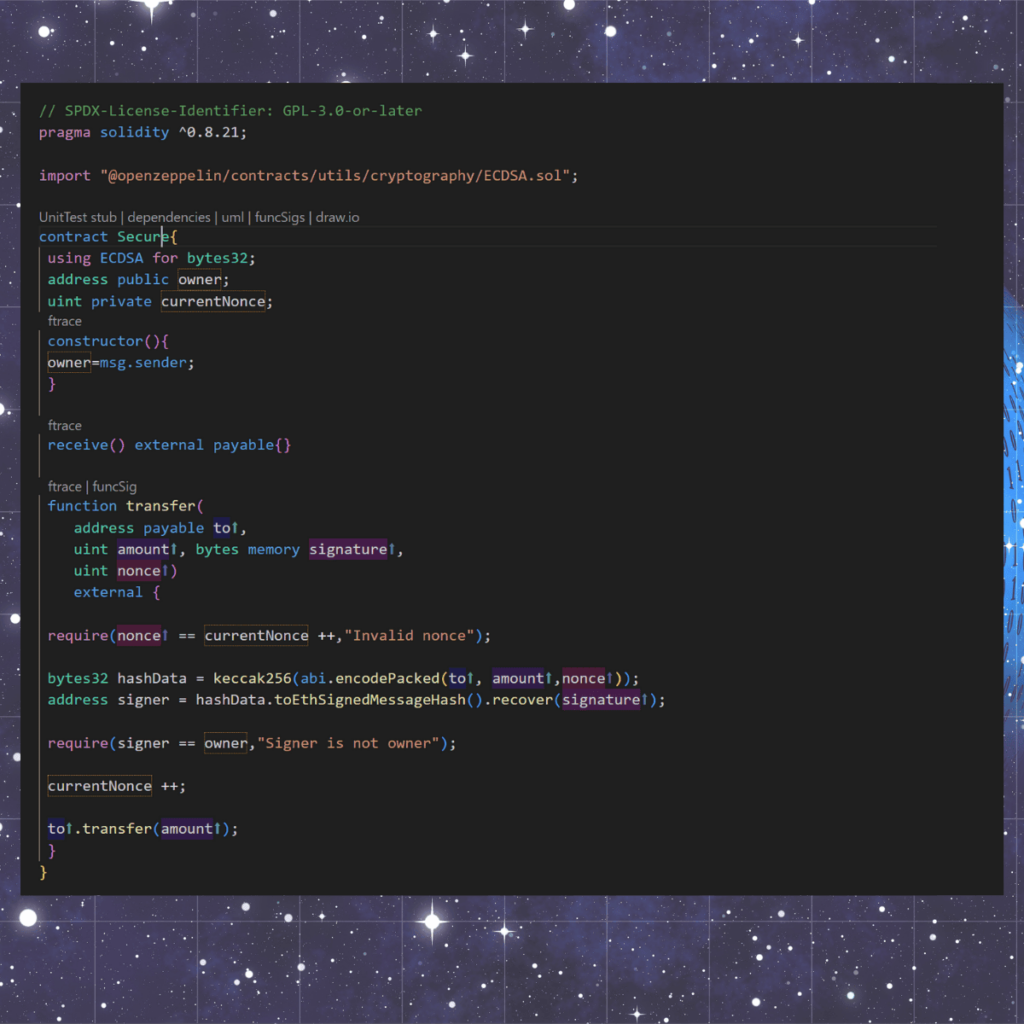The height and width of the screenshot is (1024, 1024).
Task: Export the contract graph to draw.io
Action: pos(337,217)
